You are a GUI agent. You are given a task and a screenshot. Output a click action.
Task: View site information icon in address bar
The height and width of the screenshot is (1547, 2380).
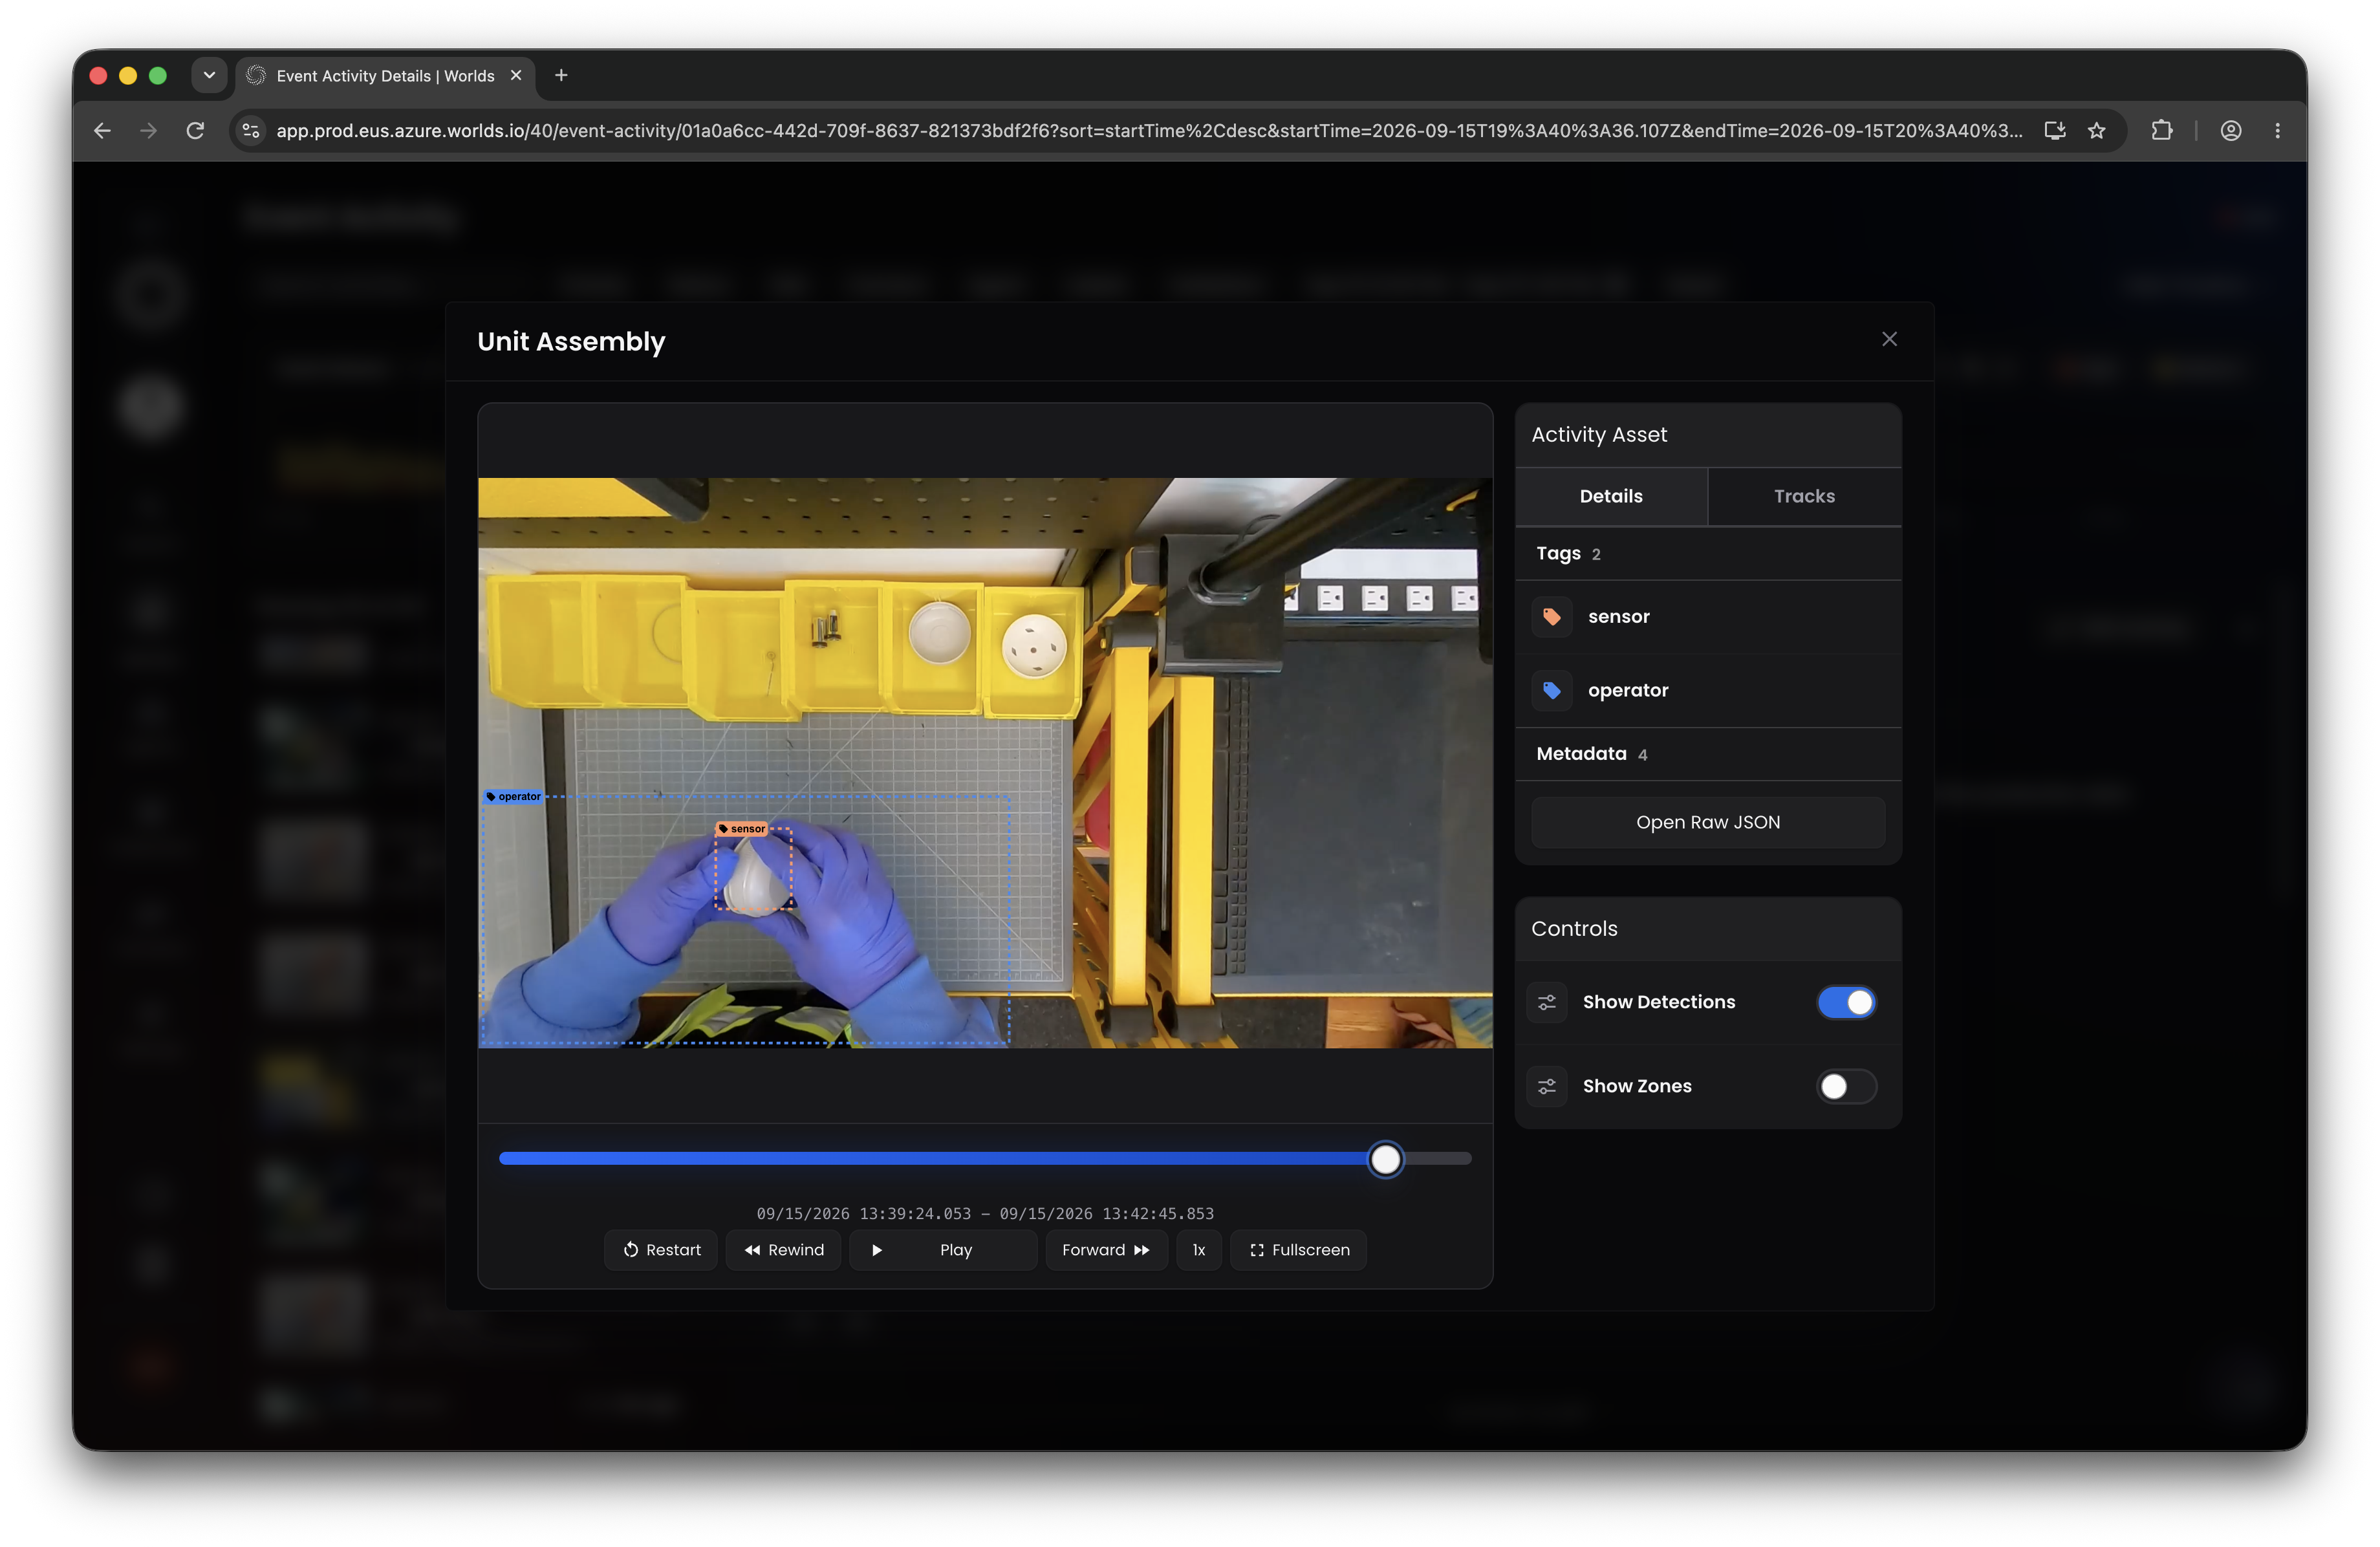251,131
